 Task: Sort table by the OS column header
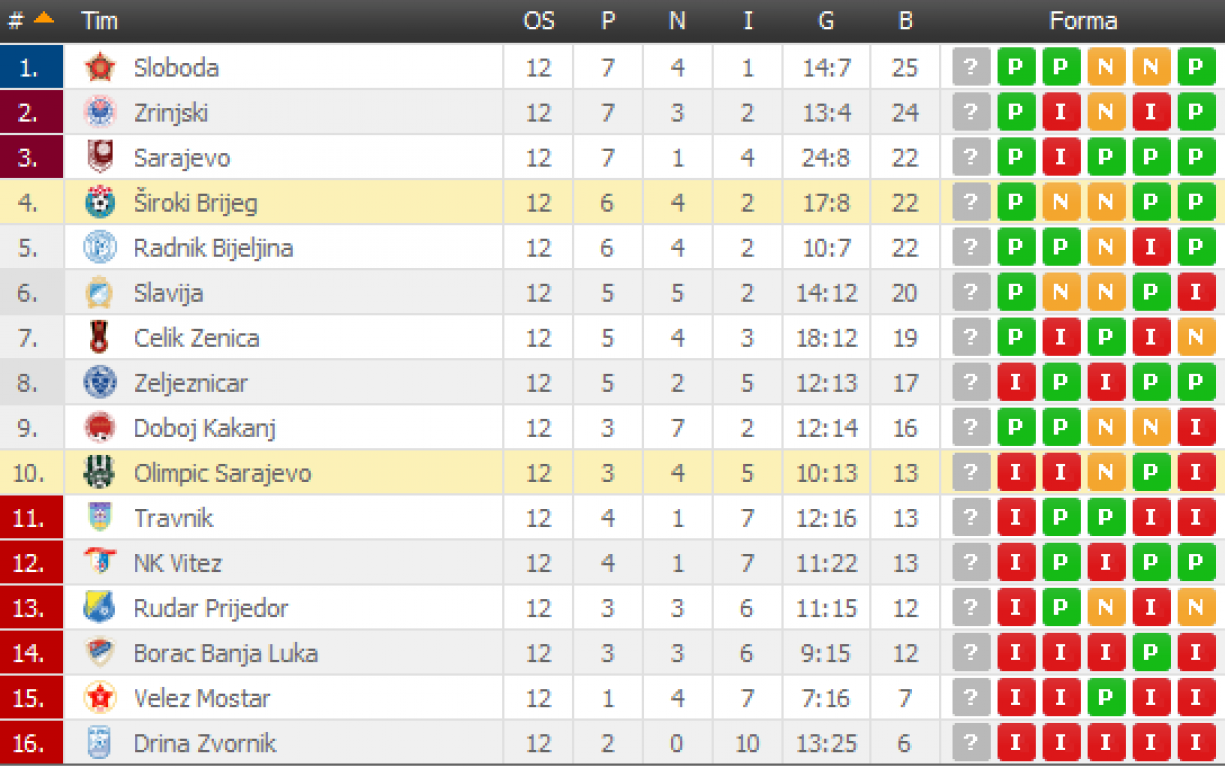pyautogui.click(x=539, y=21)
